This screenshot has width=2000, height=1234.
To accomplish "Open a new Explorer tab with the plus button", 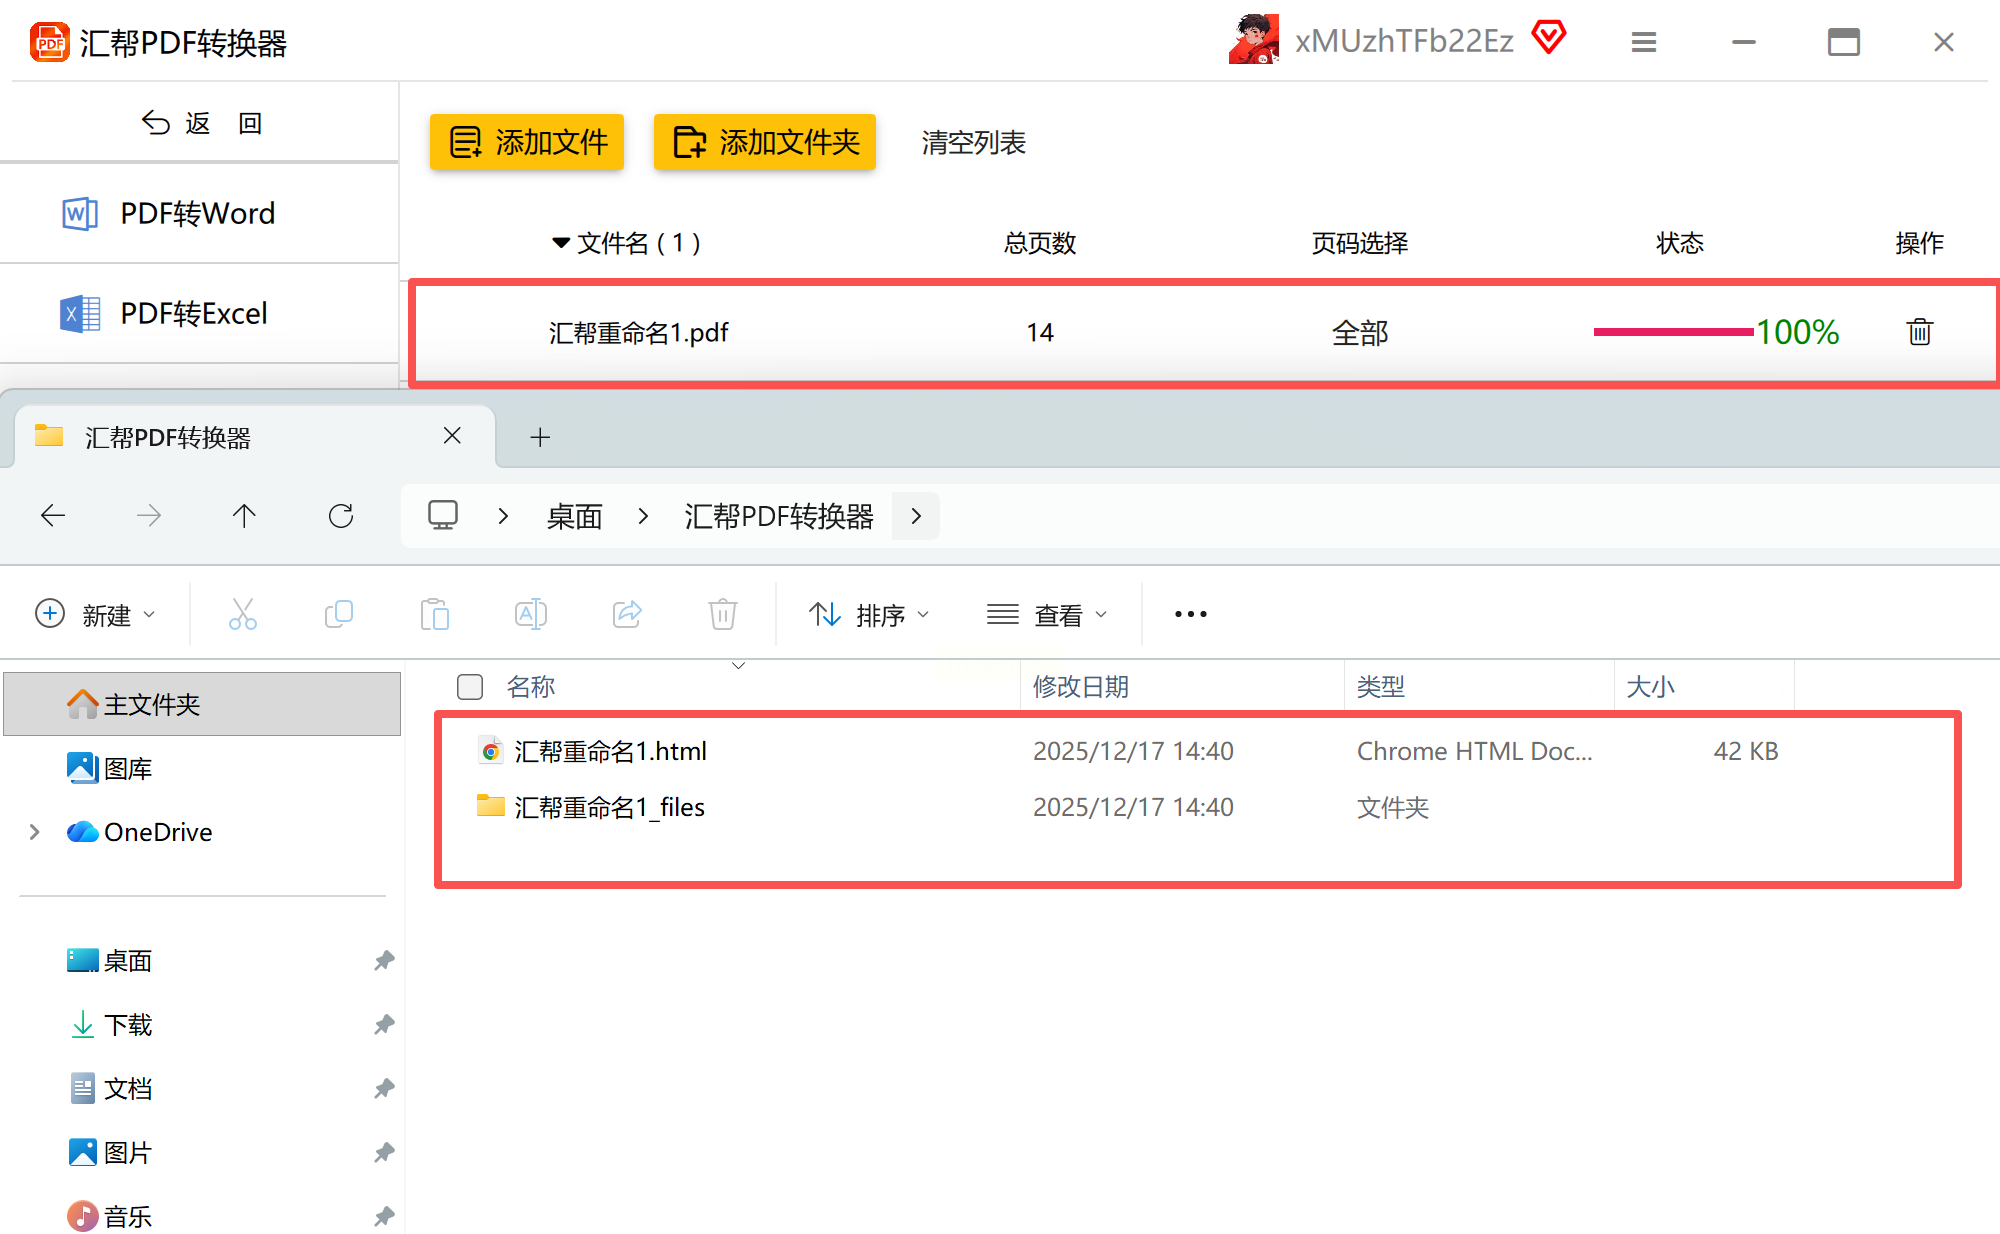I will (540, 437).
